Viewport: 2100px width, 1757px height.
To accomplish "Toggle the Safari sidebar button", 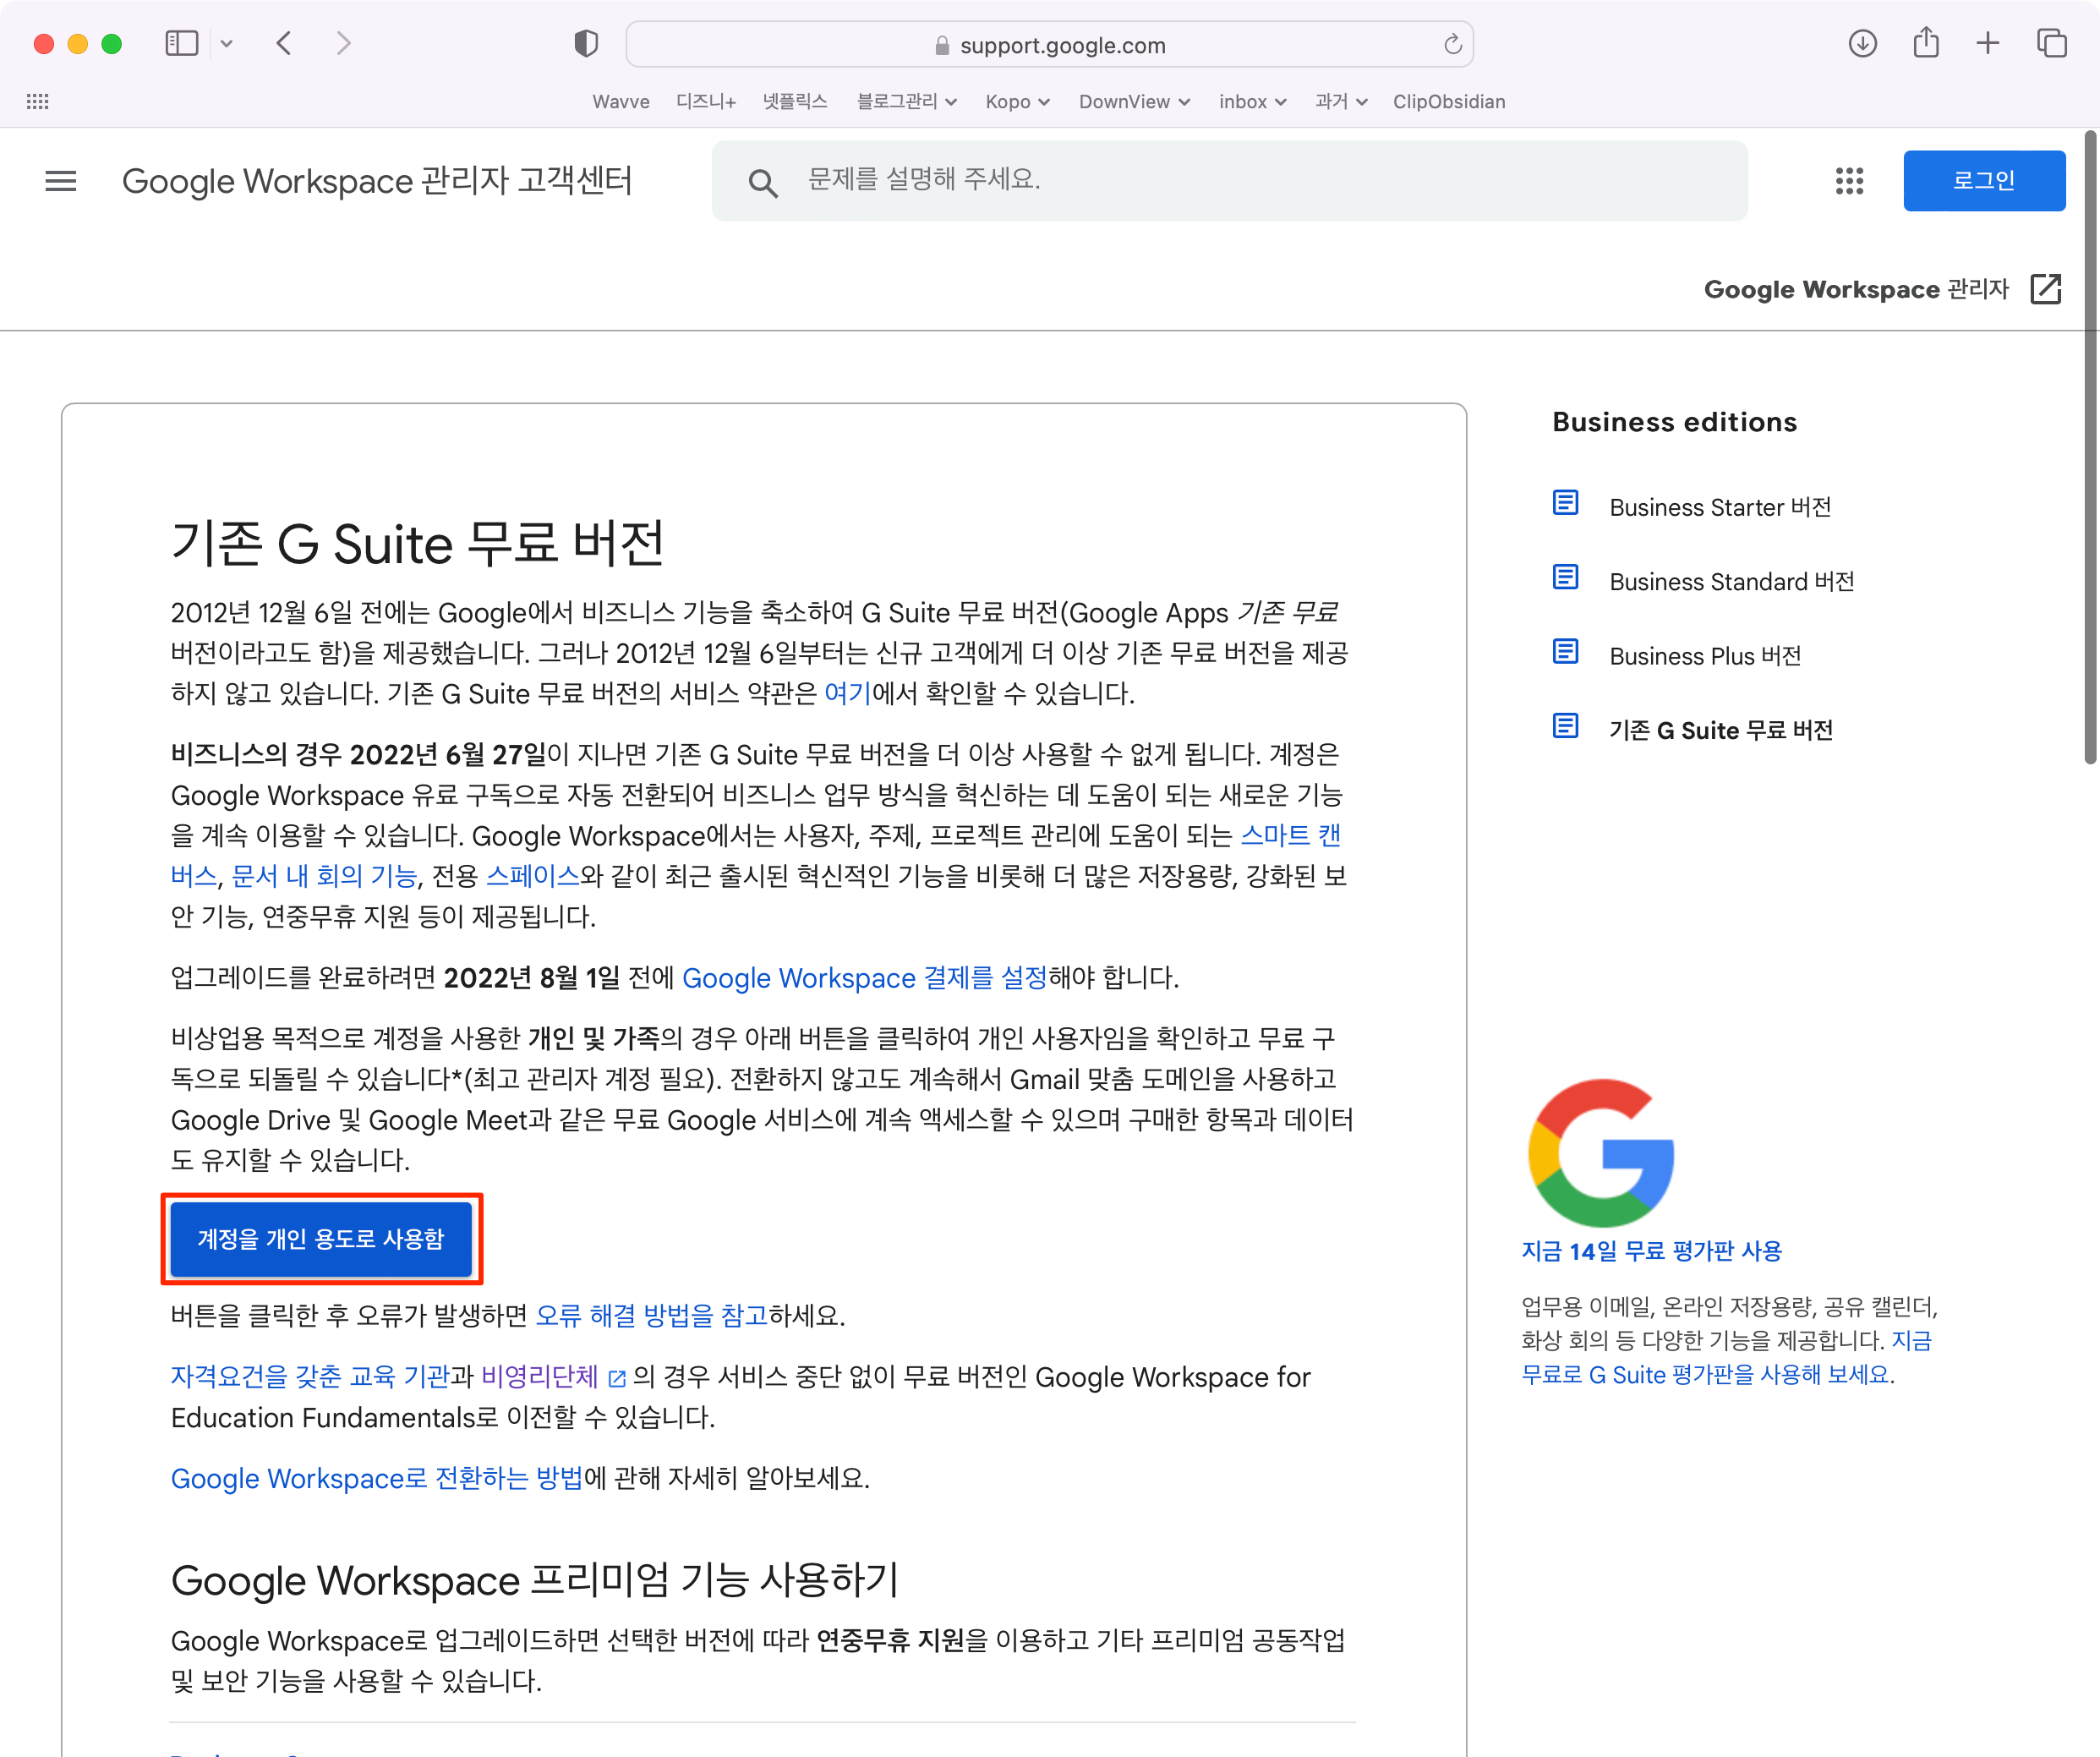I will (182, 44).
